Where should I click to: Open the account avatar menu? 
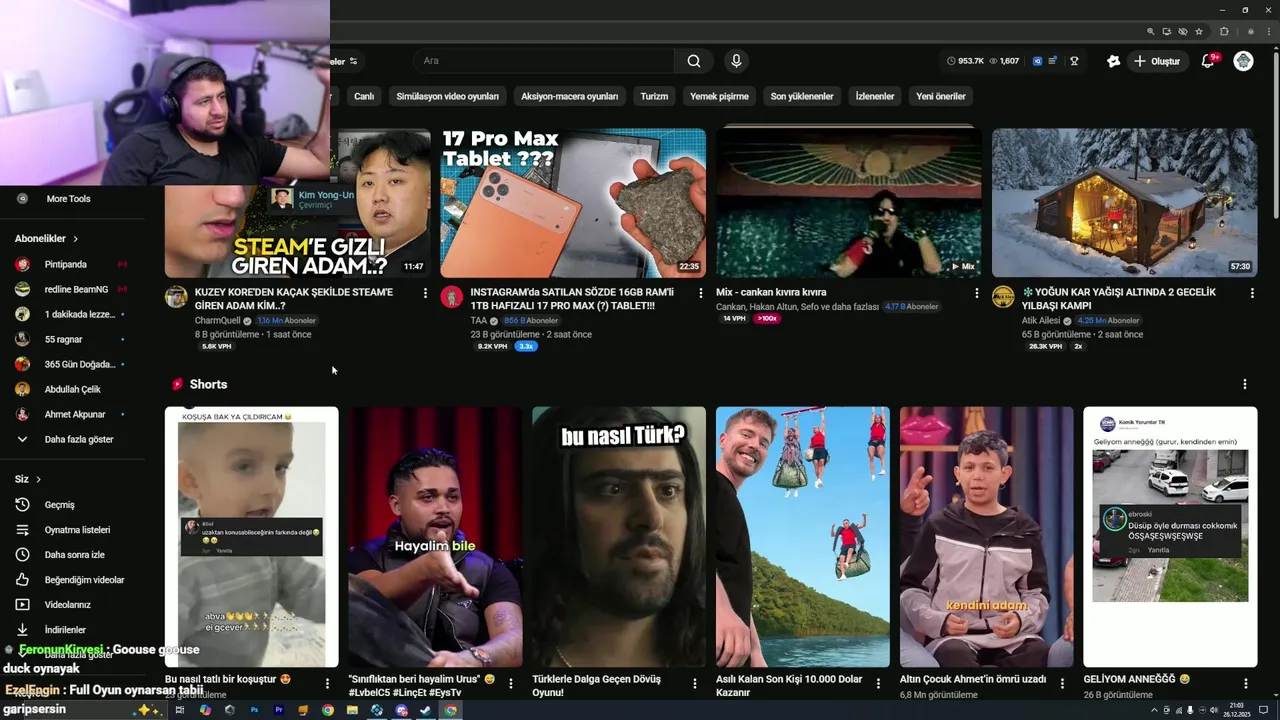point(1243,61)
